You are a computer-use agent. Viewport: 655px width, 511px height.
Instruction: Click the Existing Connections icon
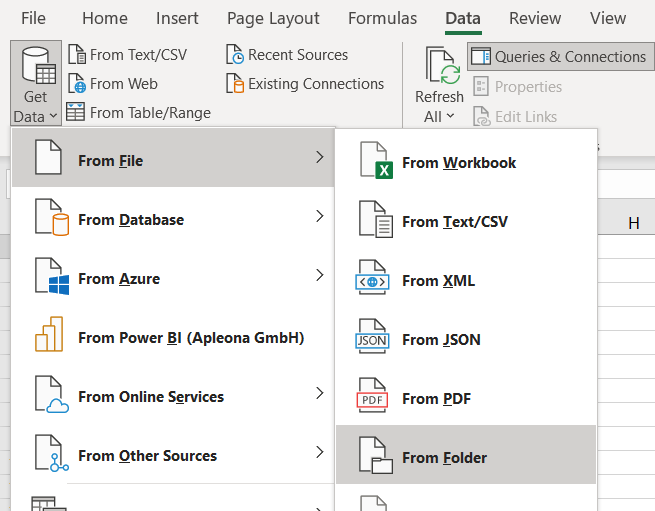click(235, 84)
